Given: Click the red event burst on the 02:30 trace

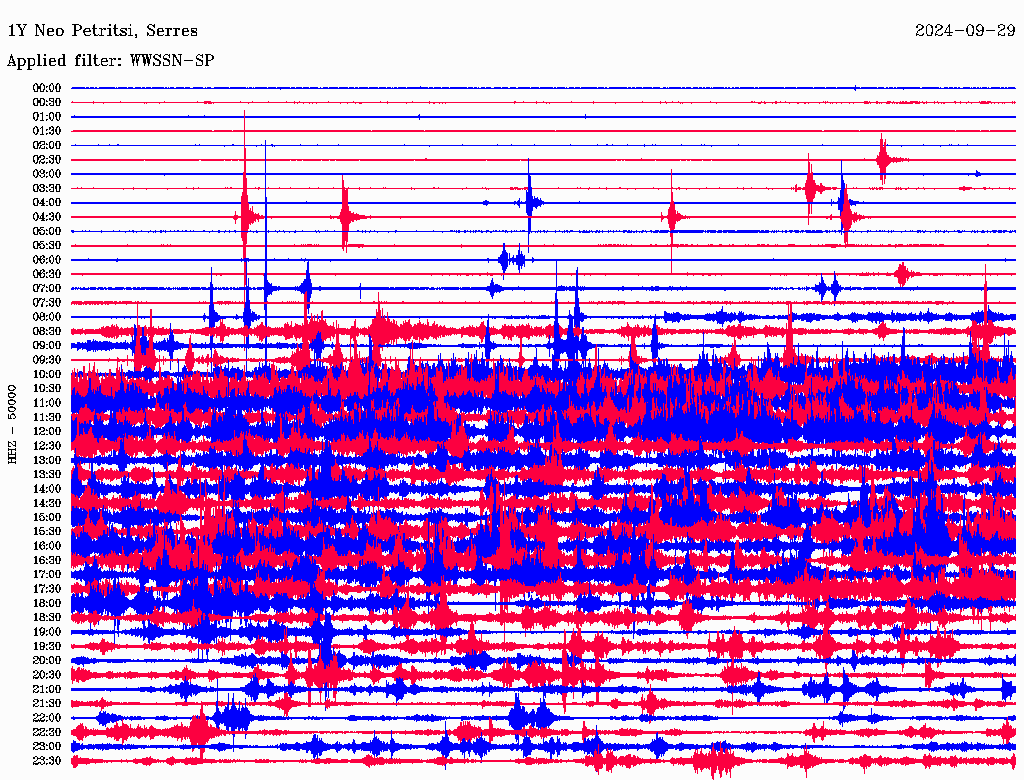Looking at the screenshot, I should point(883,159).
